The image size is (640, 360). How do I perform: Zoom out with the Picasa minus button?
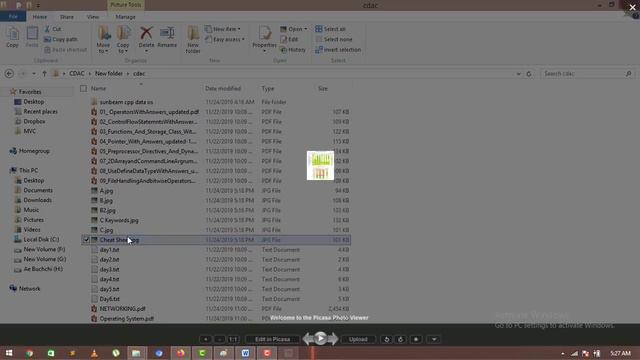[220, 339]
